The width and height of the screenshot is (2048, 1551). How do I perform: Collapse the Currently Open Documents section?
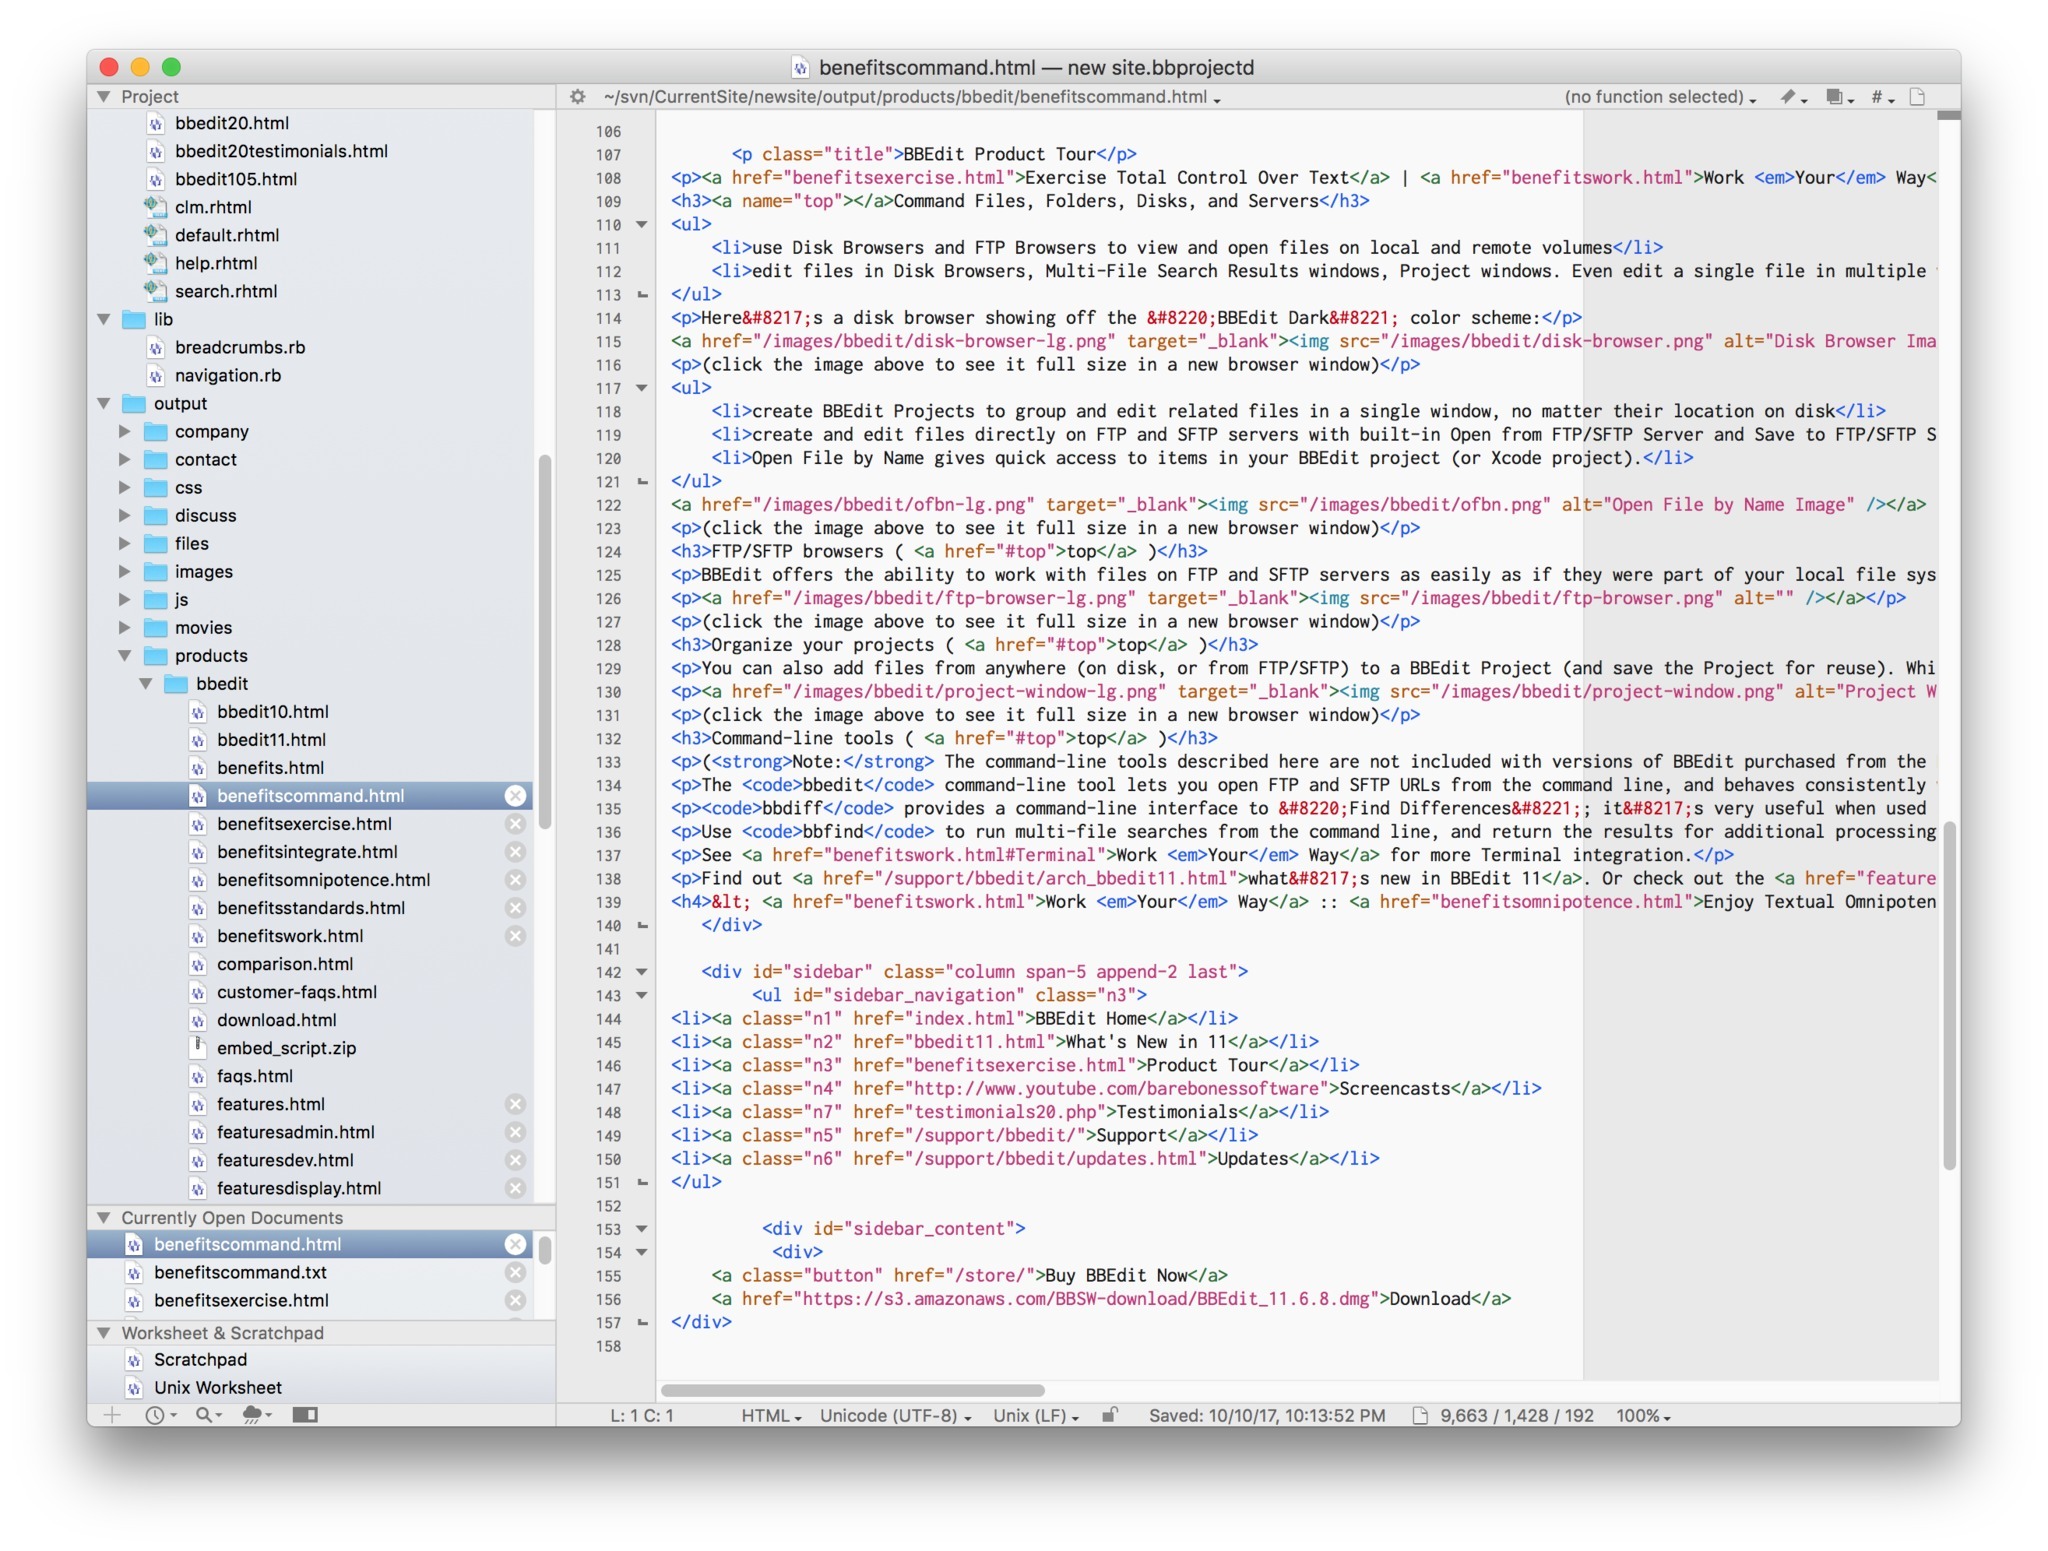pos(104,1217)
